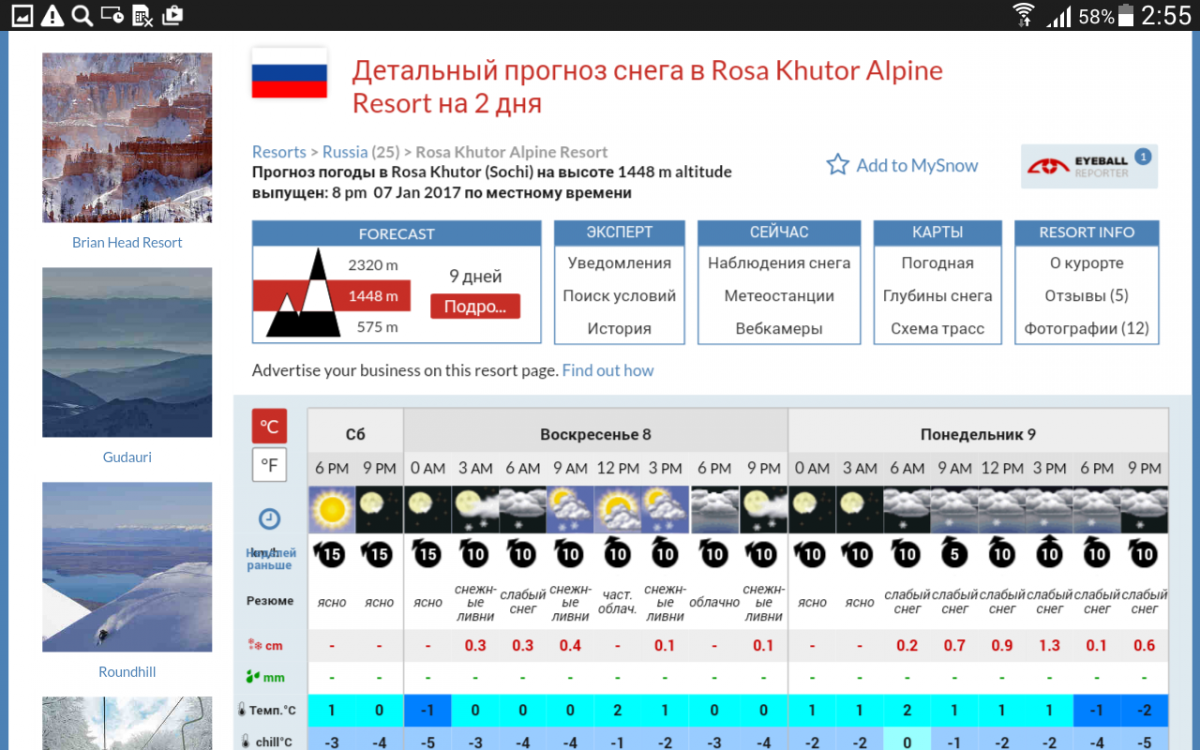
Task: Select the СЕЙЧАС tab header
Action: pyautogui.click(x=779, y=232)
